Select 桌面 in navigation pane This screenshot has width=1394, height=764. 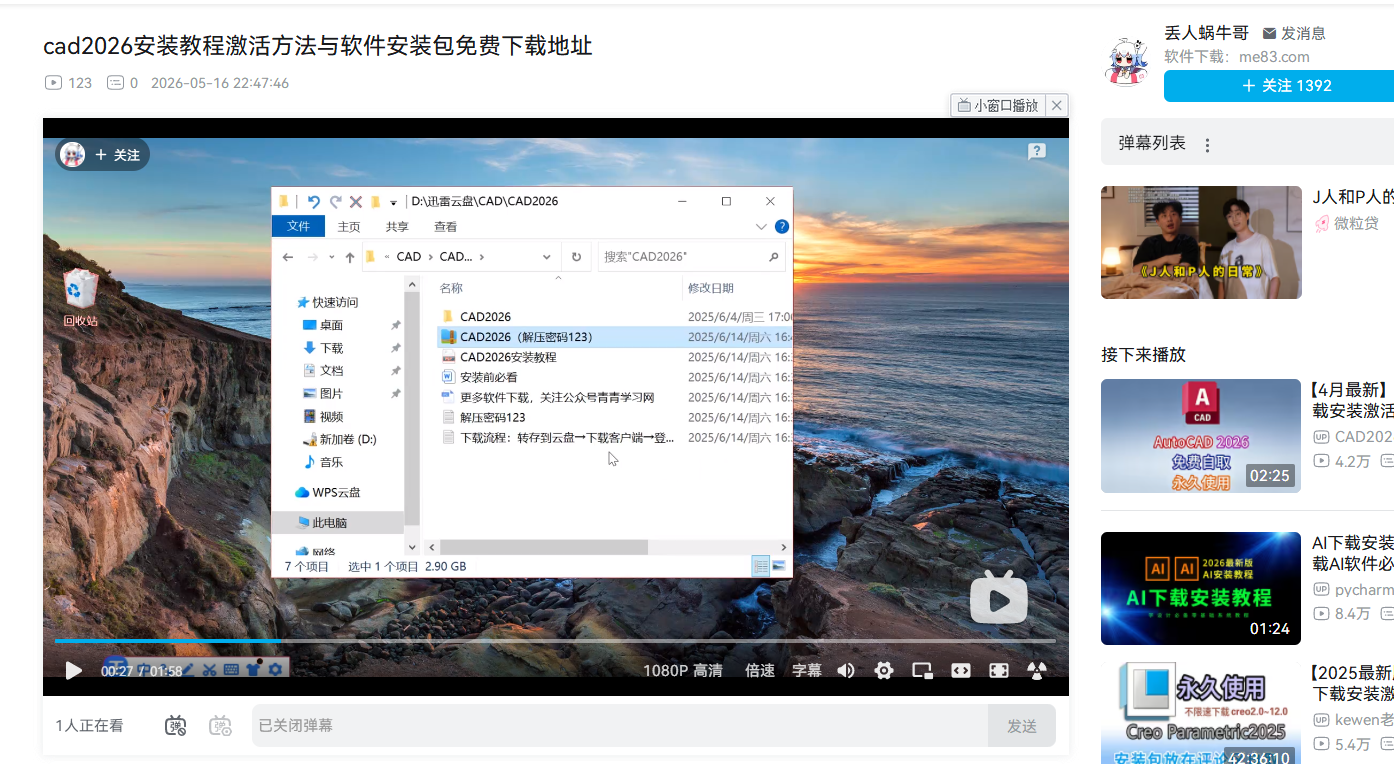[331, 325]
